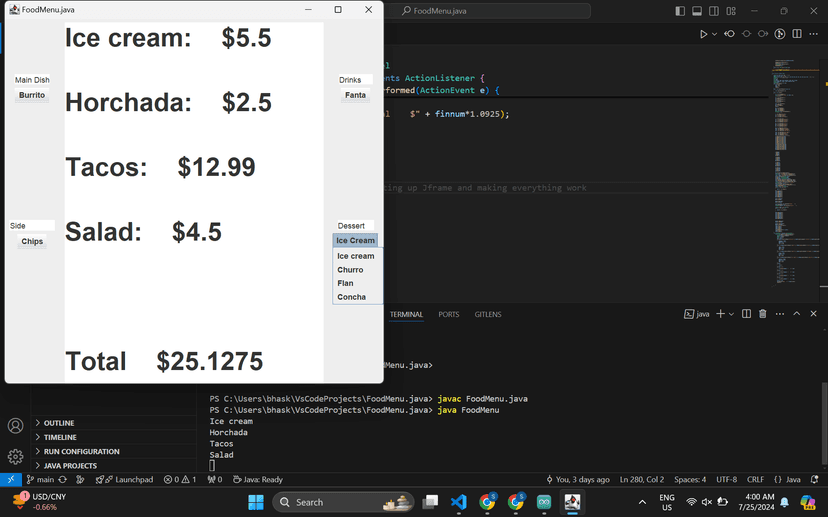Viewport: 828px width, 517px height.
Task: Toggle the secondary side bar layout icon
Action: point(714,11)
